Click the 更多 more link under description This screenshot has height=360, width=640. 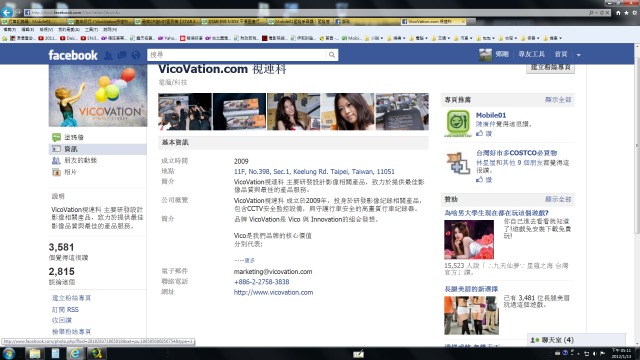tap(249, 260)
